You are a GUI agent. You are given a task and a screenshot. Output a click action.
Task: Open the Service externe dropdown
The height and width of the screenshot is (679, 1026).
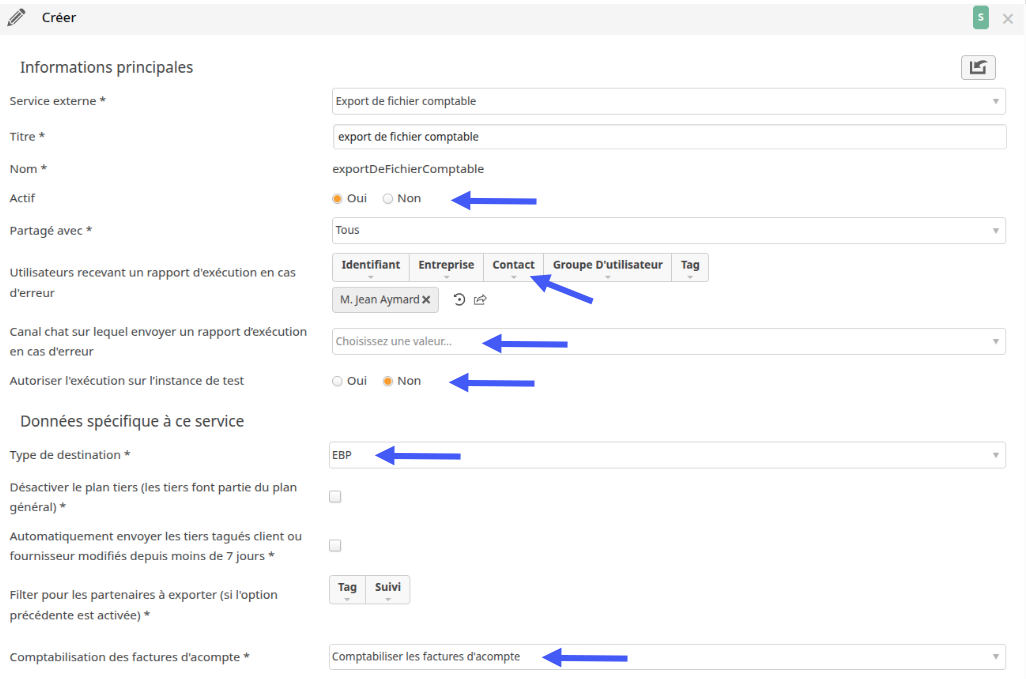pos(668,101)
